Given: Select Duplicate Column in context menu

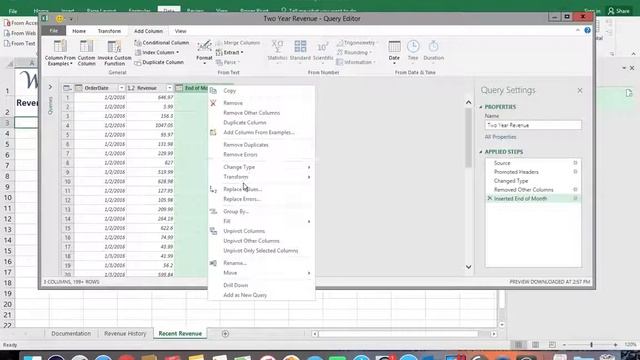Looking at the screenshot, I should coord(245,122).
